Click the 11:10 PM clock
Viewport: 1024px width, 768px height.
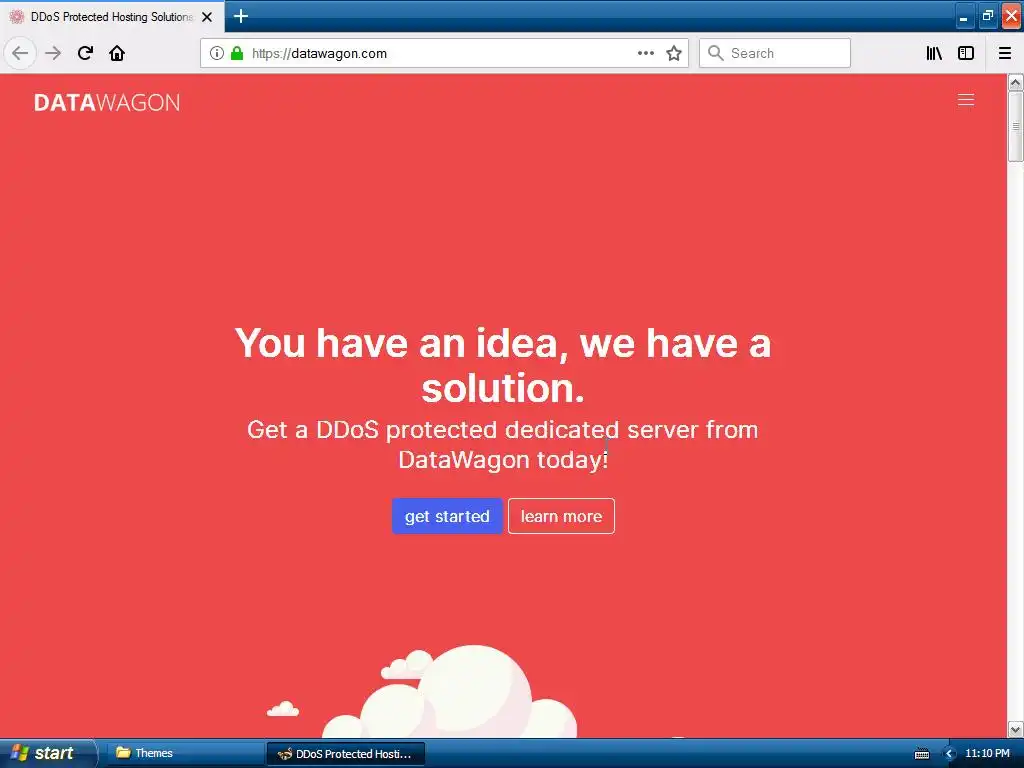[x=987, y=754]
